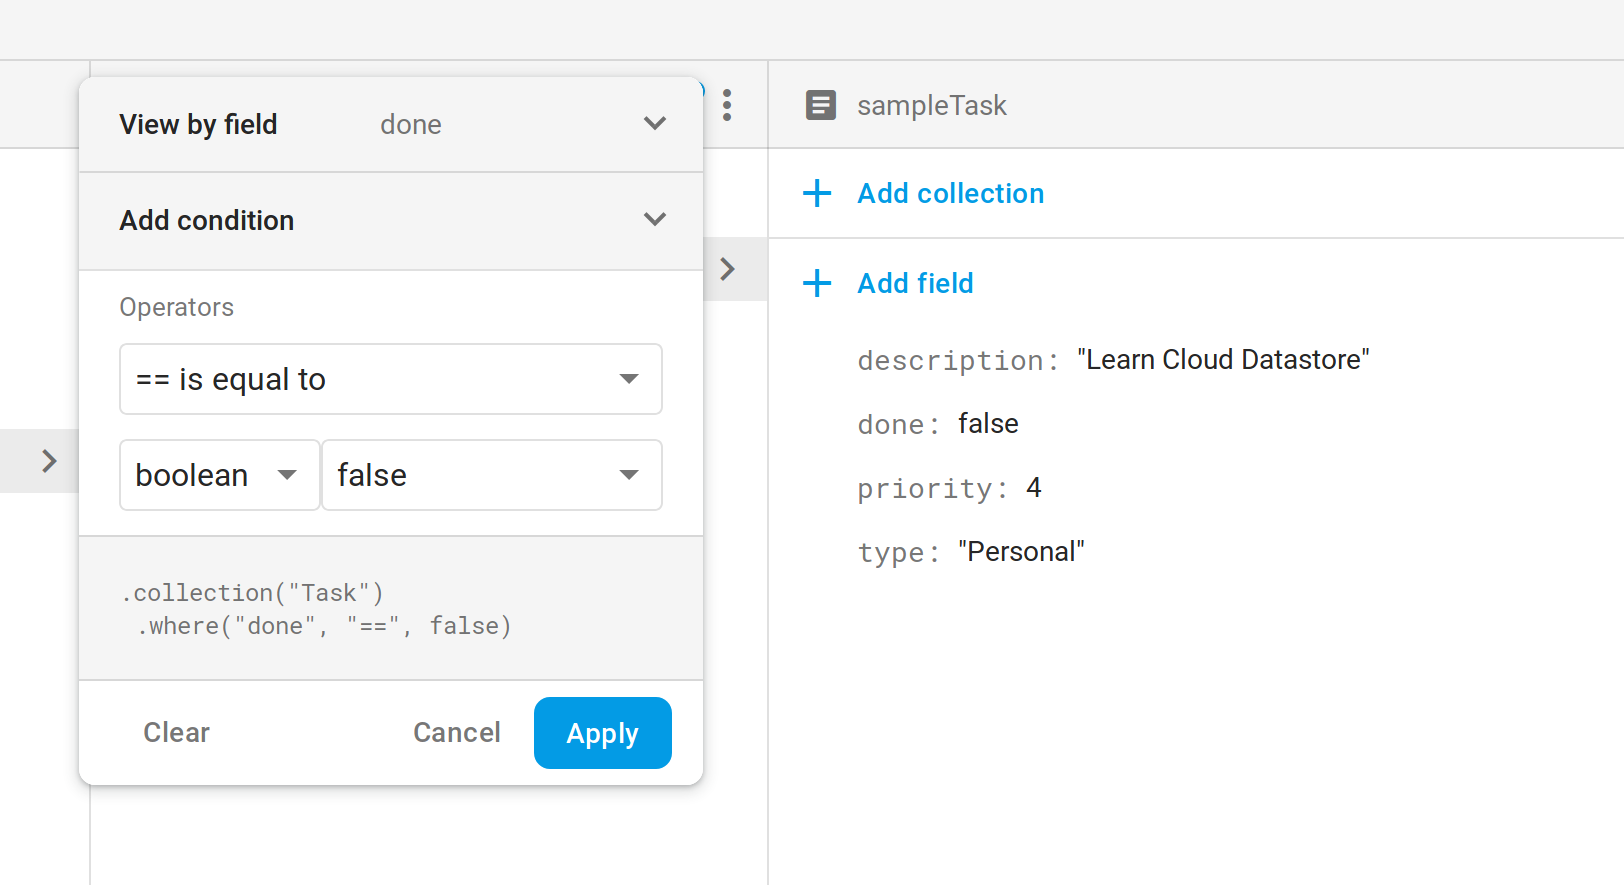Click the description field value "Learn Cloud Datastore"
1624x885 pixels.
[x=1223, y=360]
